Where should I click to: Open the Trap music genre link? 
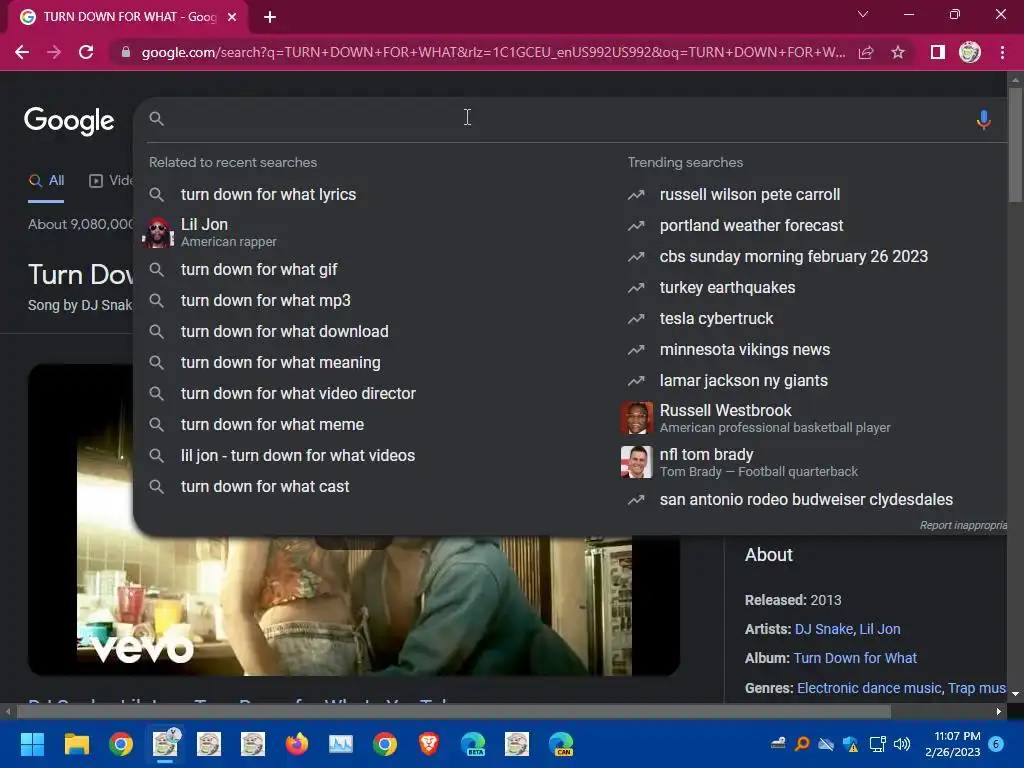(x=977, y=688)
